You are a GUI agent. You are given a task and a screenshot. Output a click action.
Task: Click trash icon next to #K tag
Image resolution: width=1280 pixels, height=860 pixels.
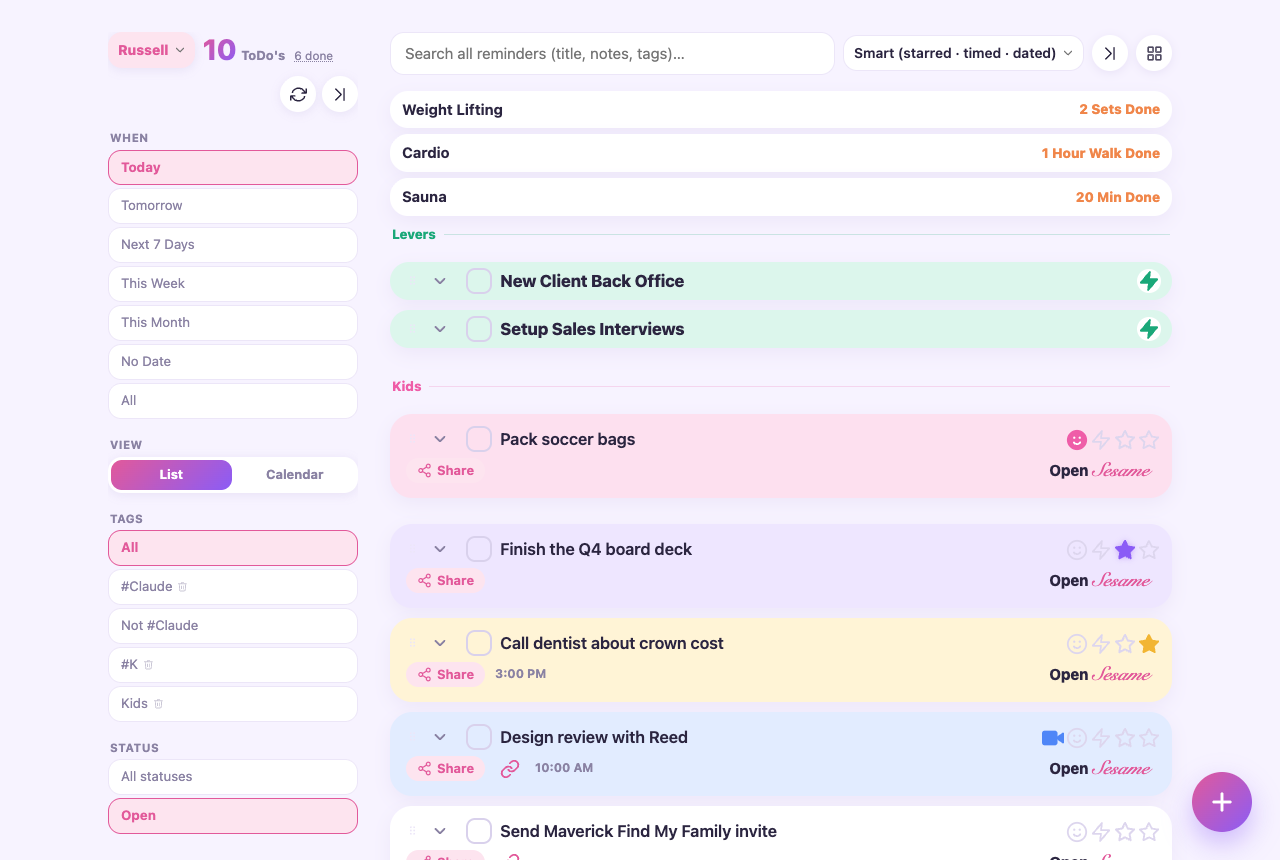coord(149,665)
